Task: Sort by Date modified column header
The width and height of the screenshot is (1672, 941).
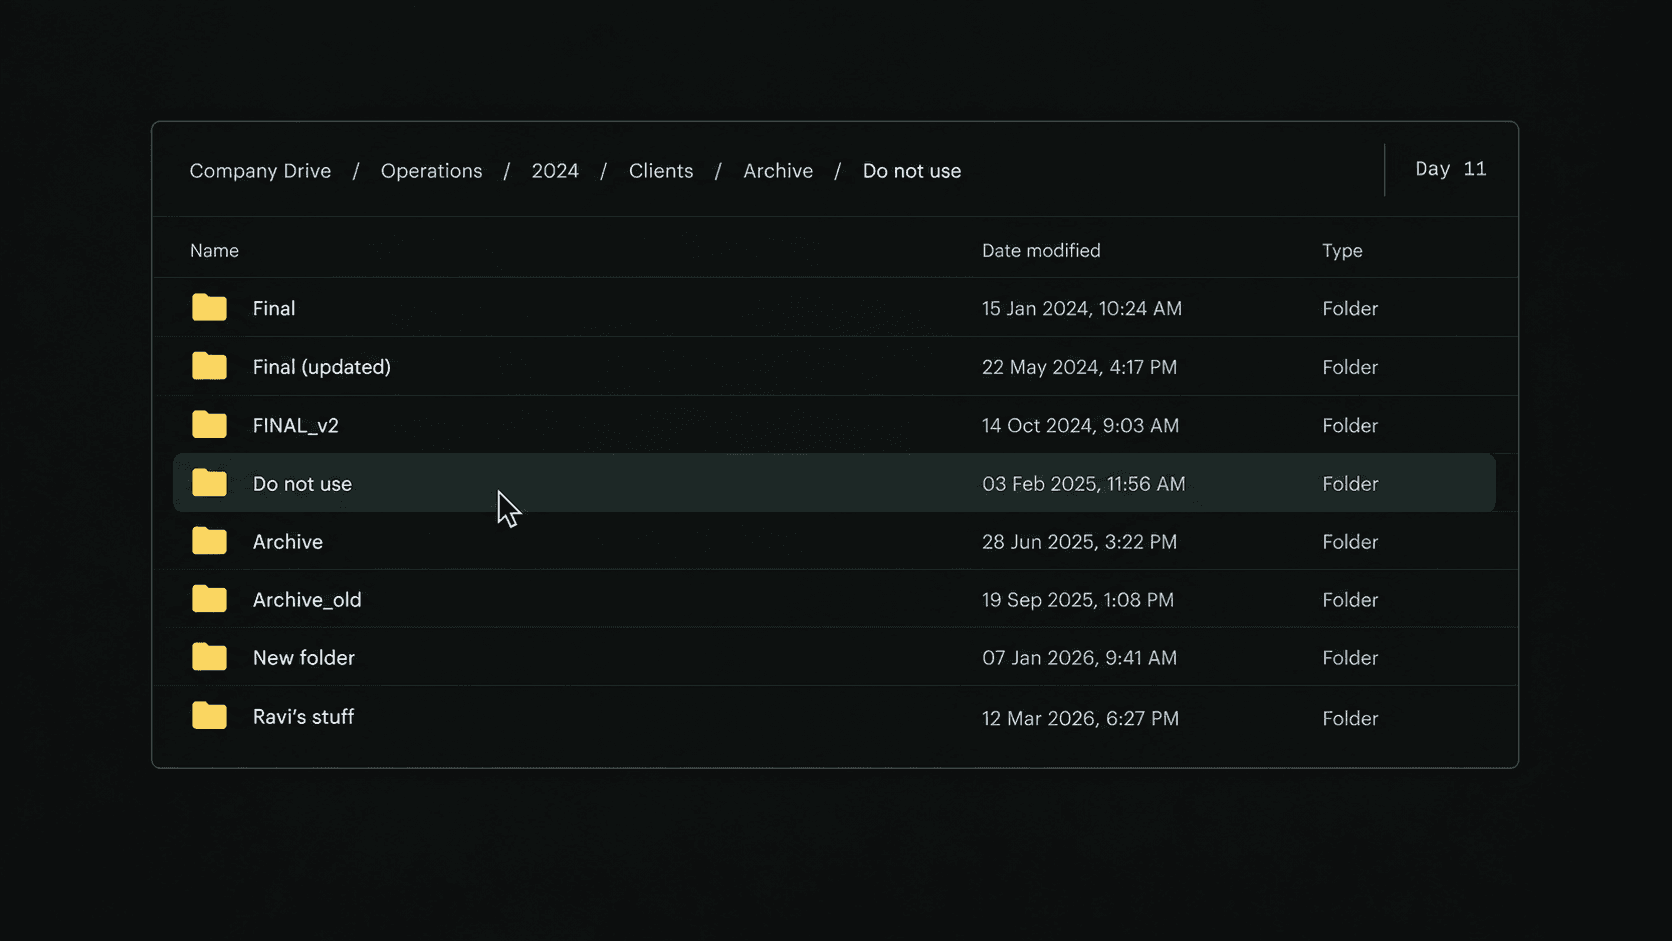Action: (x=1041, y=251)
